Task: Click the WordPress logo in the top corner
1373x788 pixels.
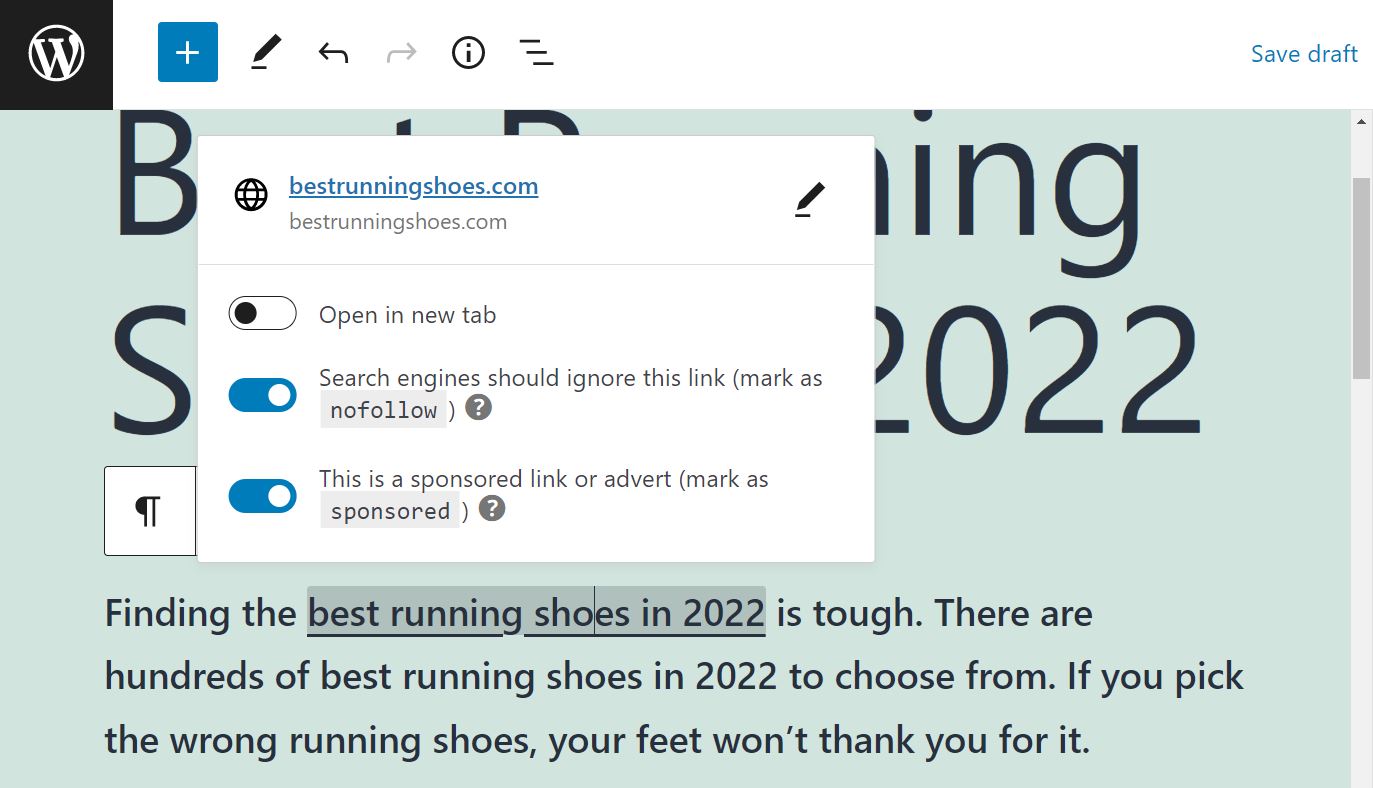Action: (55, 54)
